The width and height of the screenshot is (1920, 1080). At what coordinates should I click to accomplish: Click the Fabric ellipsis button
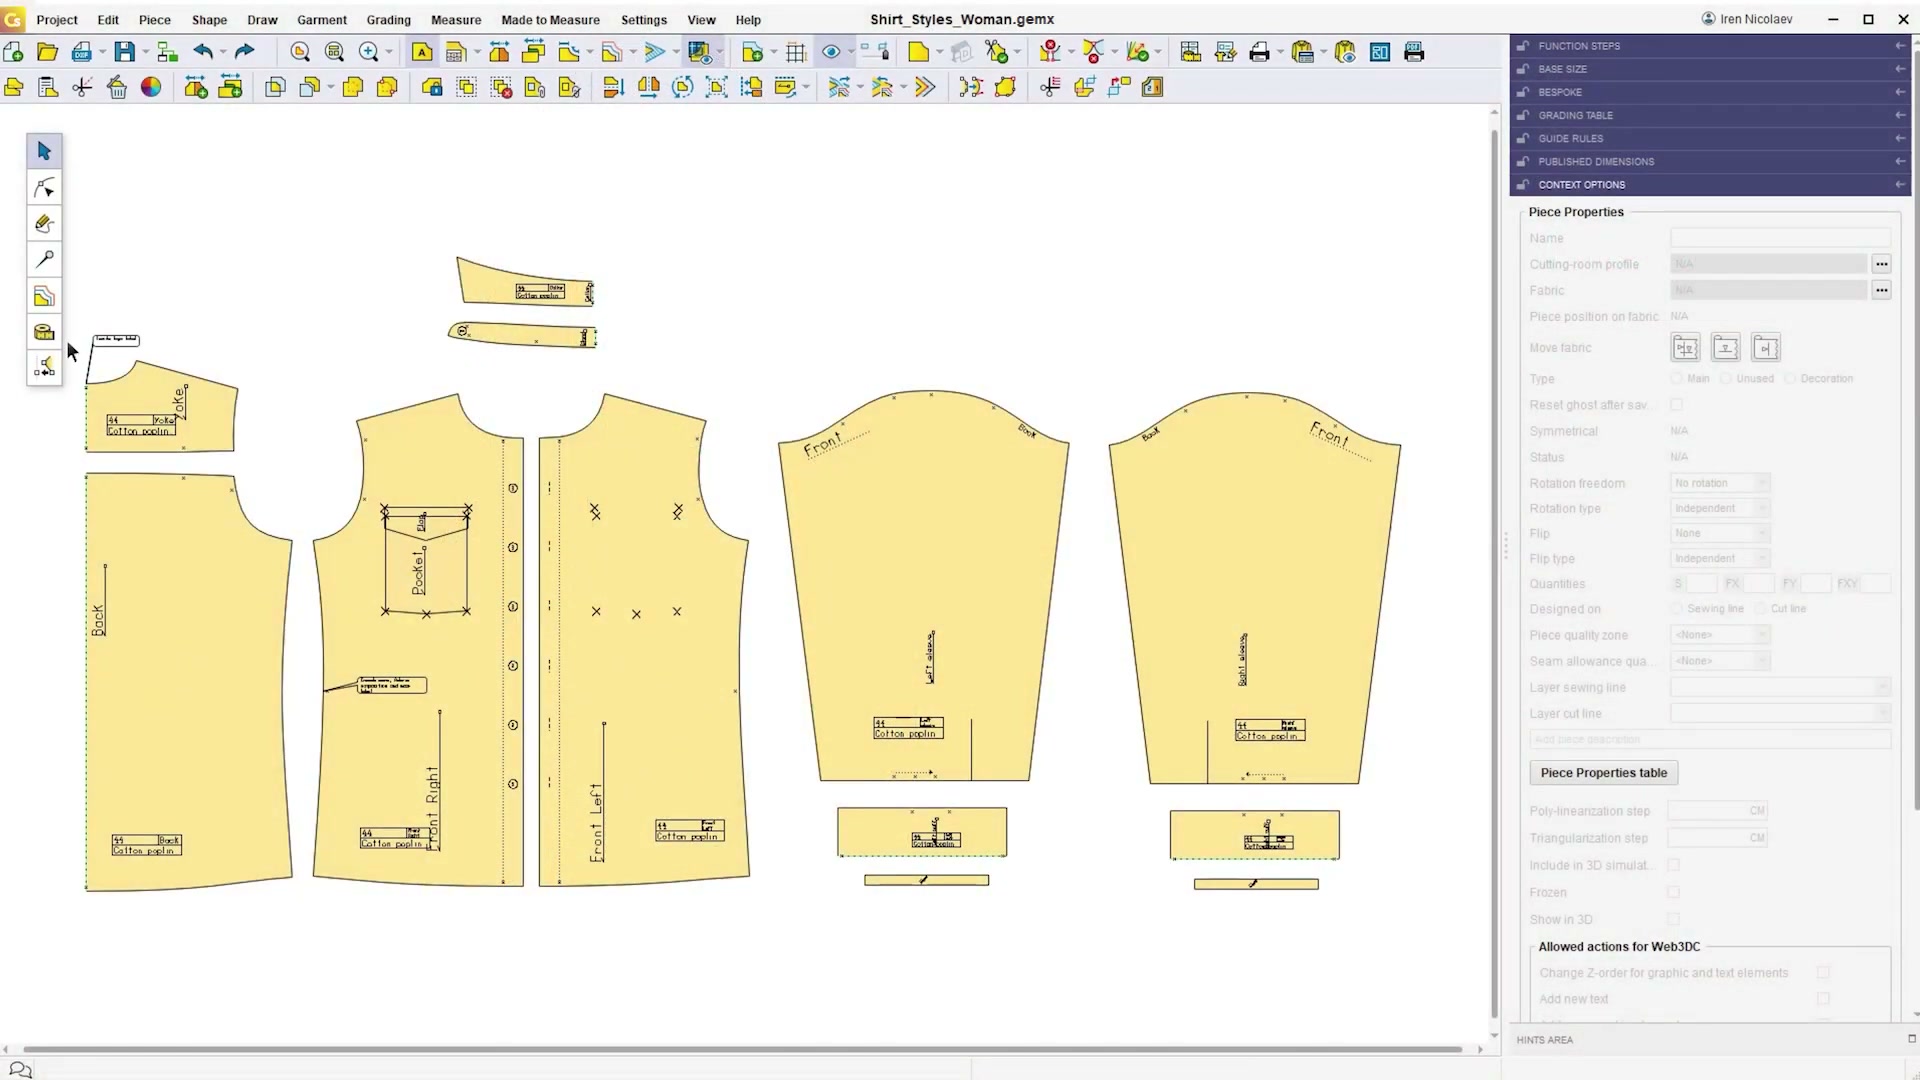[1881, 290]
